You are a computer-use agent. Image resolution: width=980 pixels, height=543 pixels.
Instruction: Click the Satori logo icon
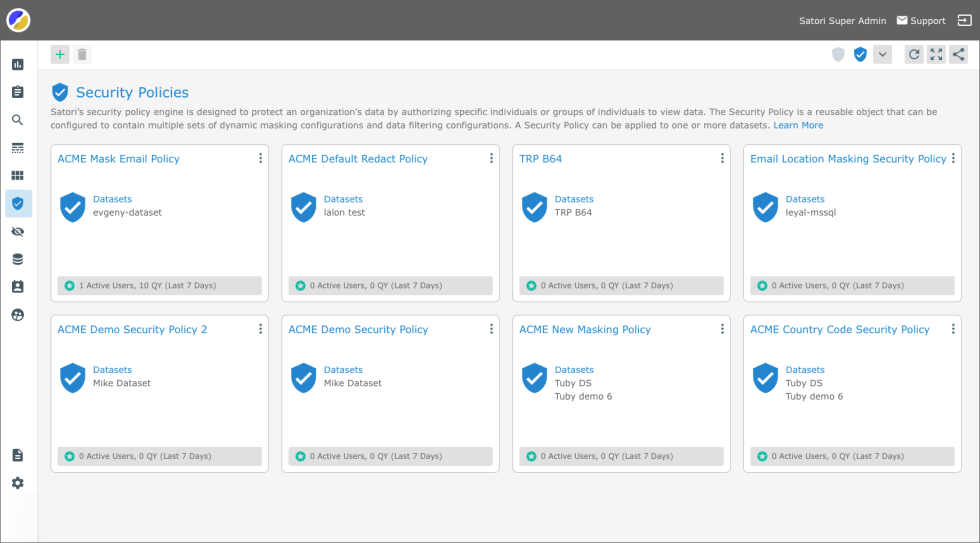[18, 20]
